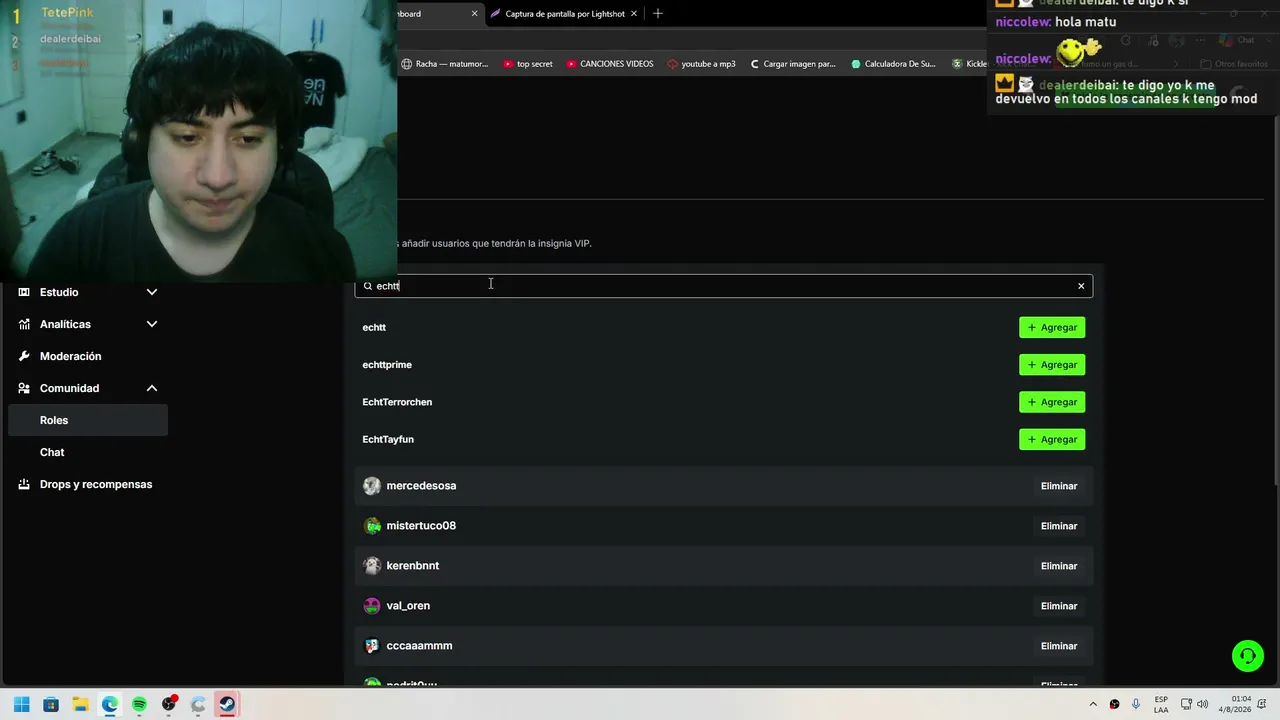Open the Racha bookmark
The height and width of the screenshot is (720, 1280).
pos(445,64)
